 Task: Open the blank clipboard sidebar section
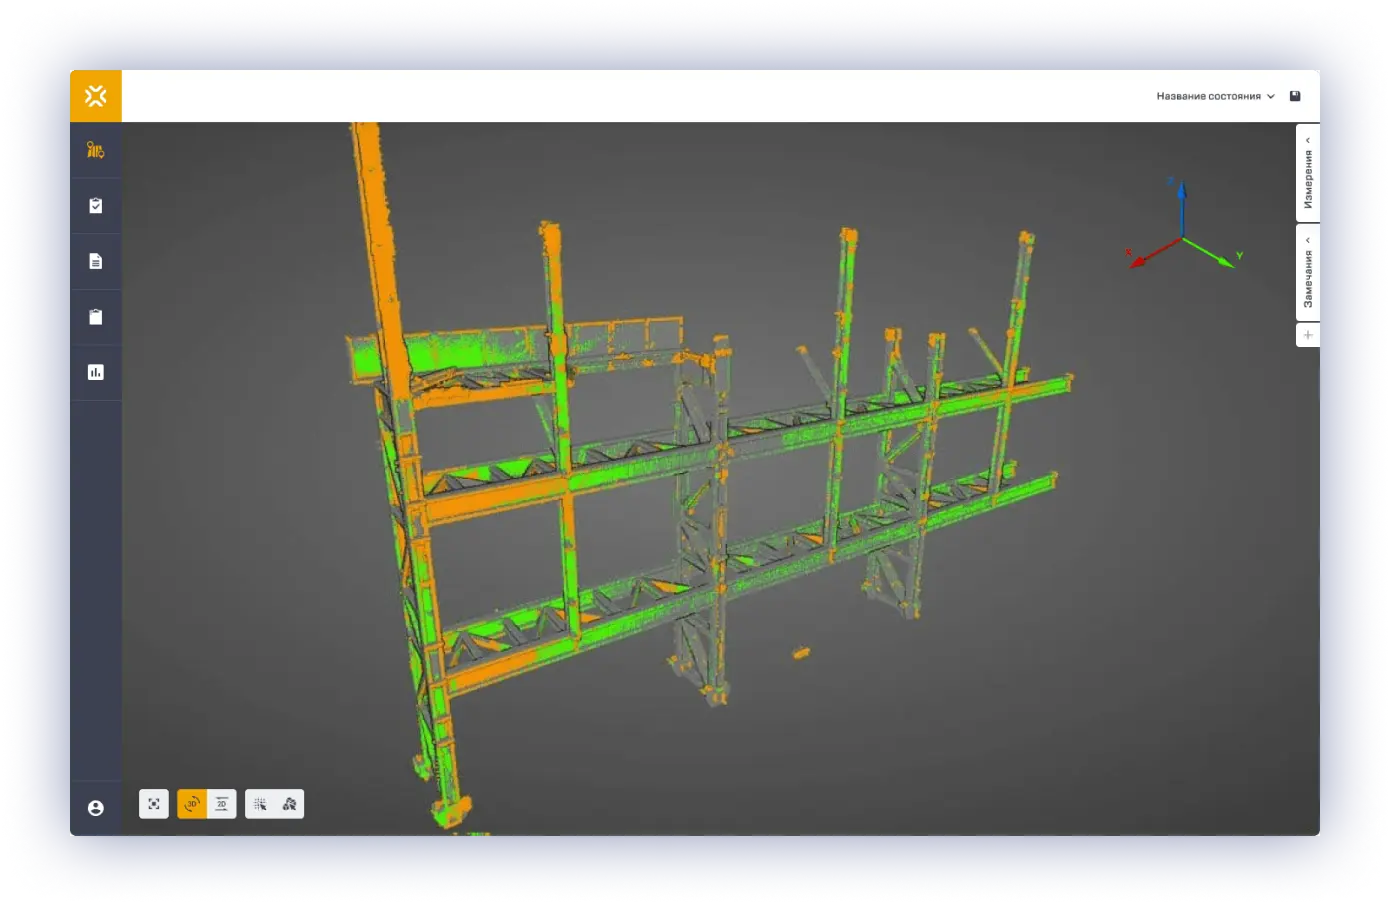pos(96,317)
